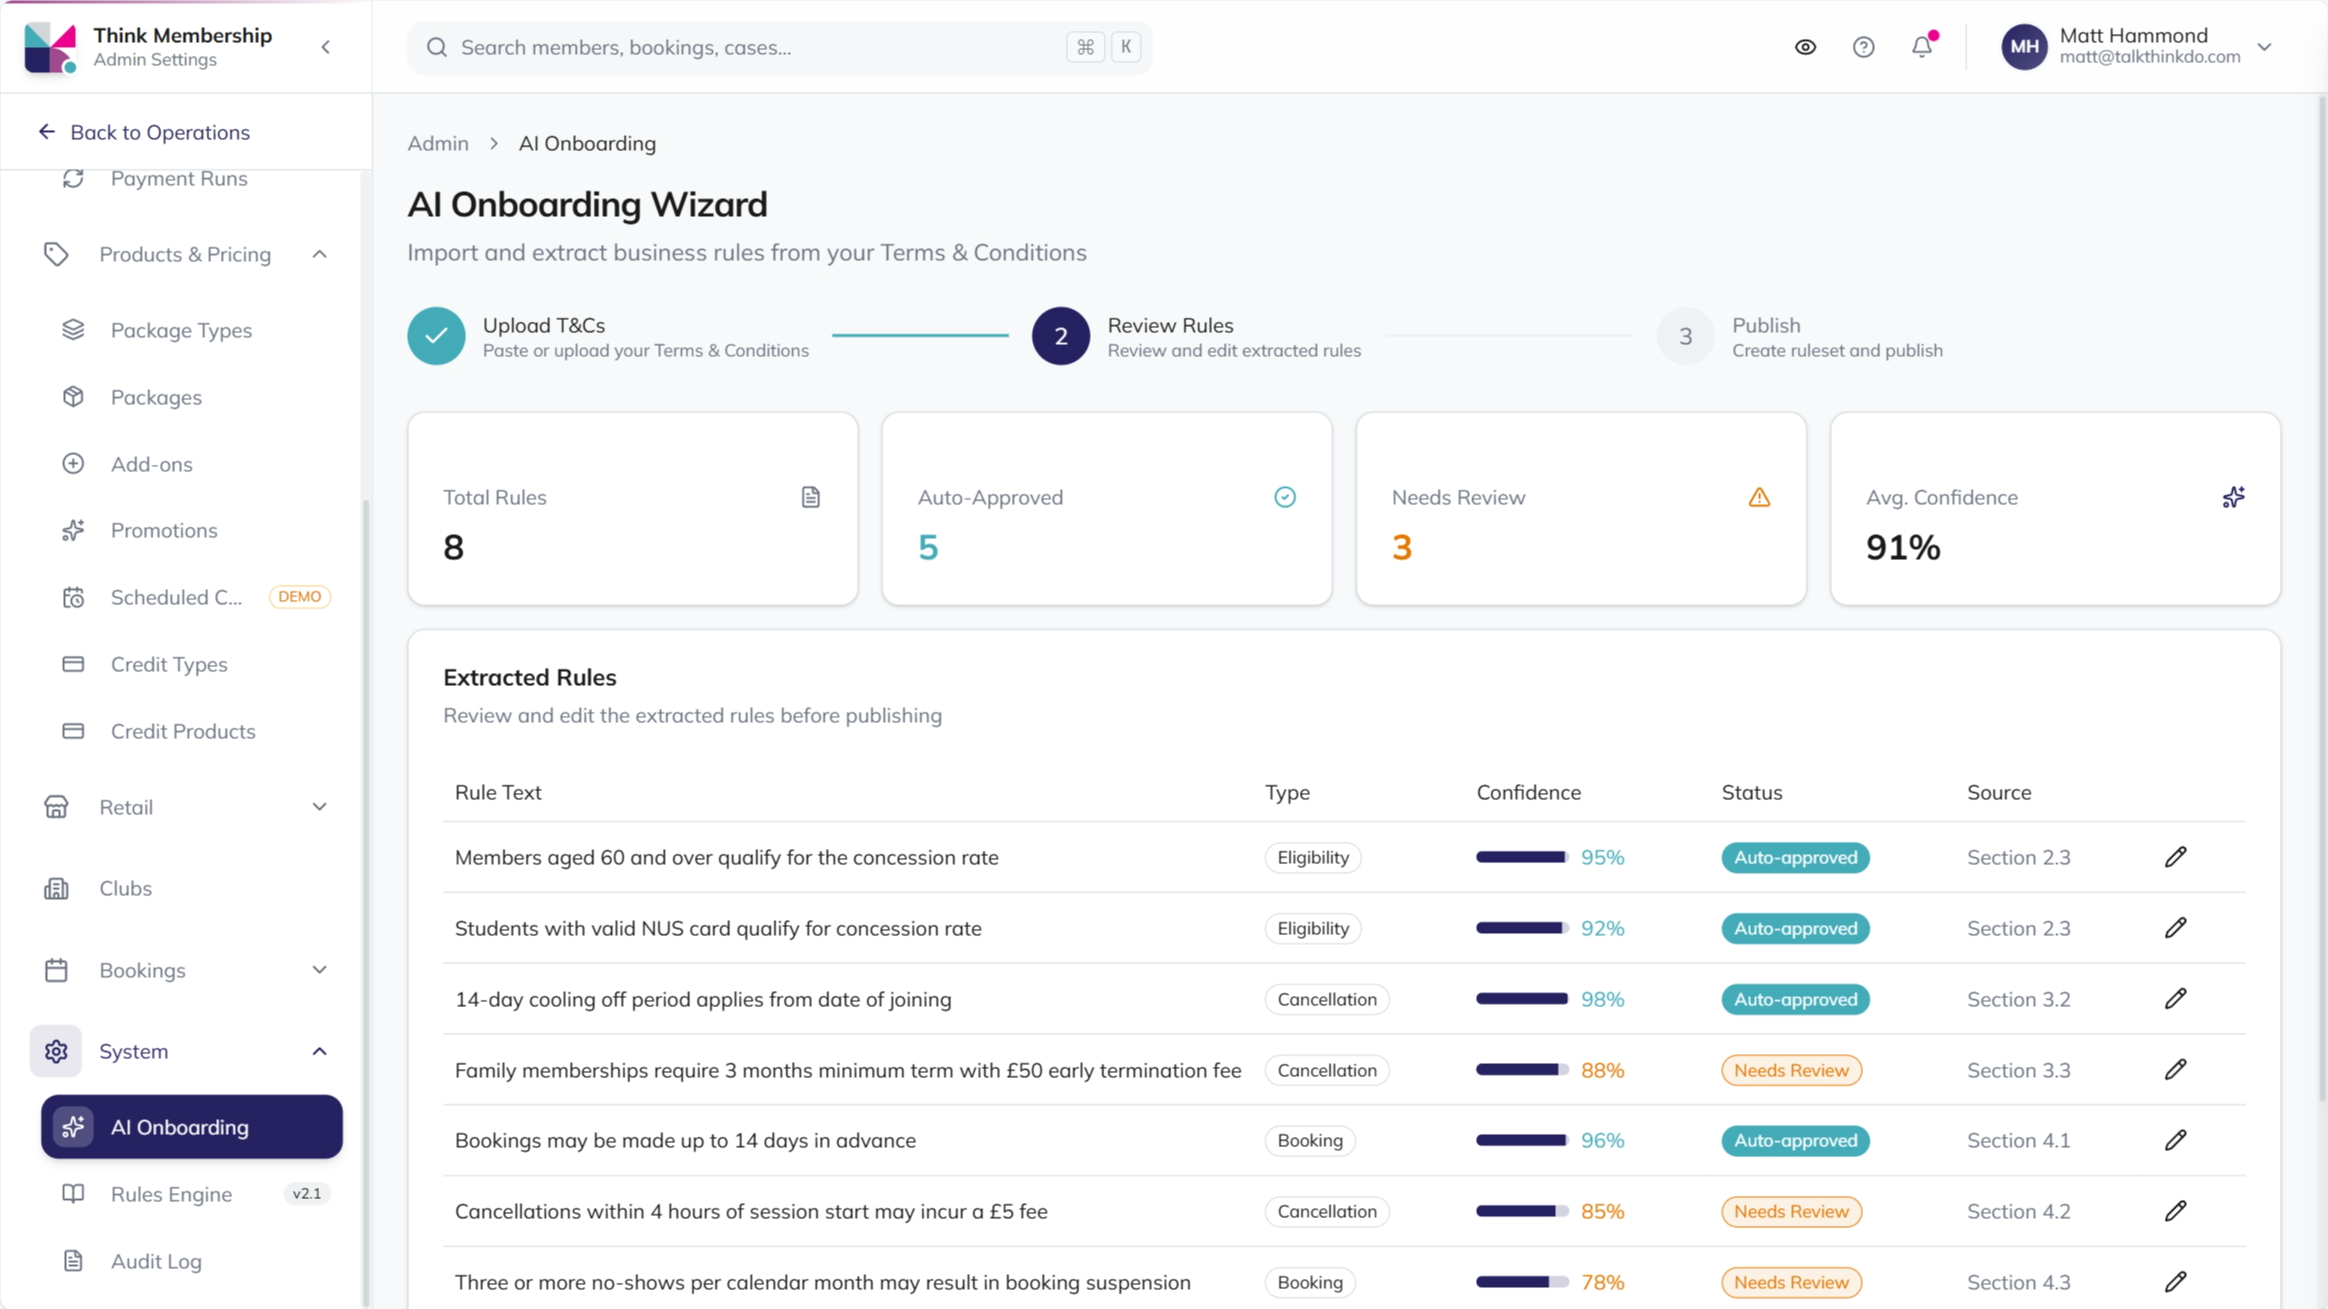Click the Needs Review warning triangle icon
The image size is (2328, 1309).
point(1759,497)
